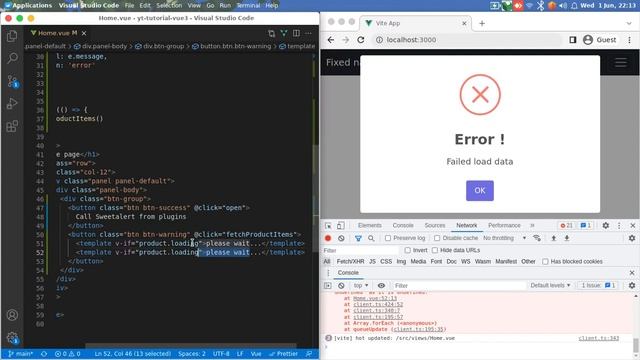640x360 pixels.
Task: Switch to the DevTools Performance tab
Action: point(504,225)
